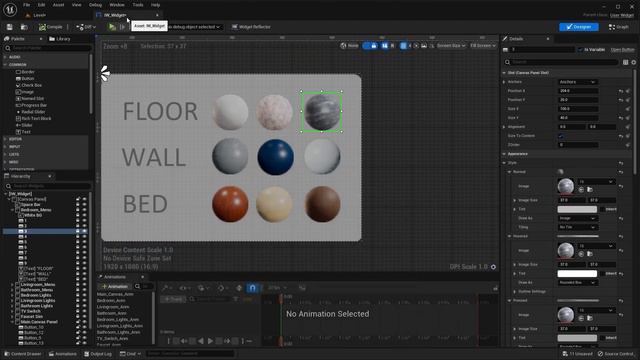The image size is (640, 360).
Task: Click the Pressed style Tint color swatch
Action: click(577, 338)
